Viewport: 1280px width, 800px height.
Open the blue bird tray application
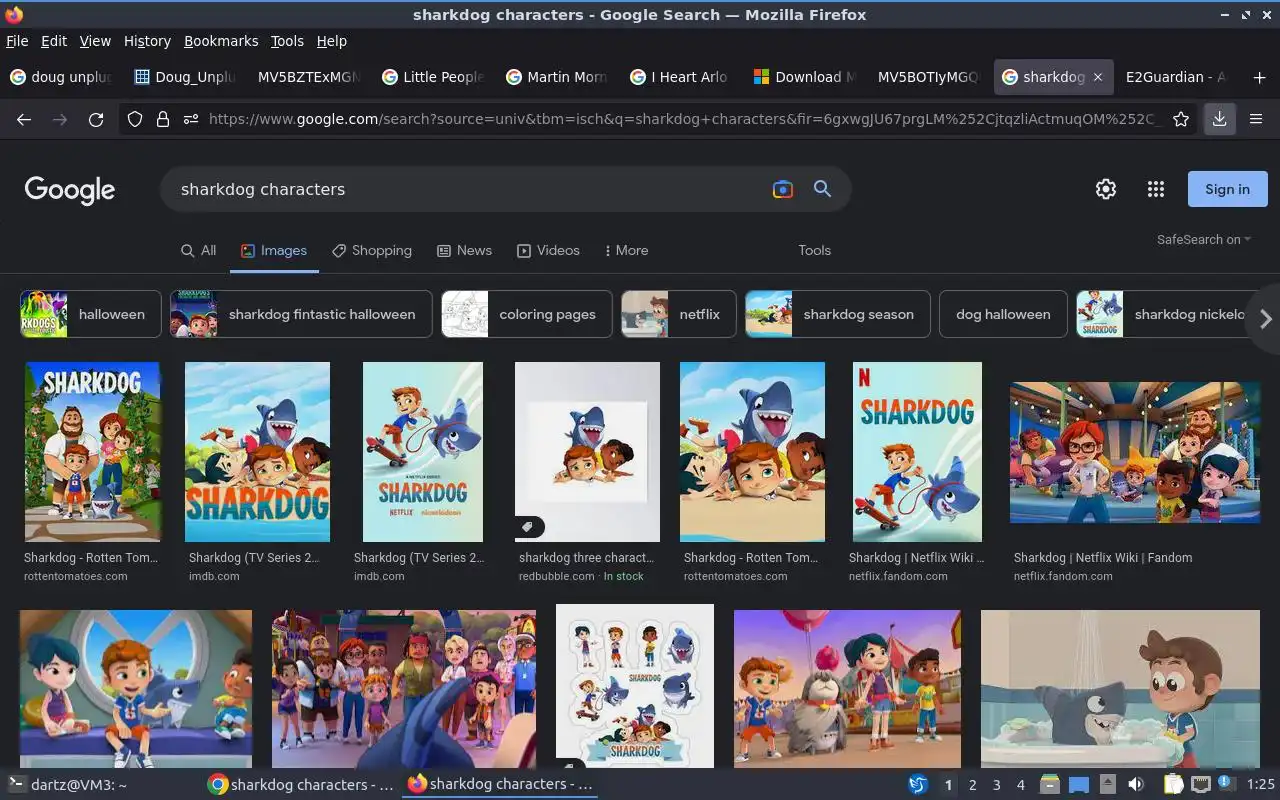pyautogui.click(x=918, y=785)
